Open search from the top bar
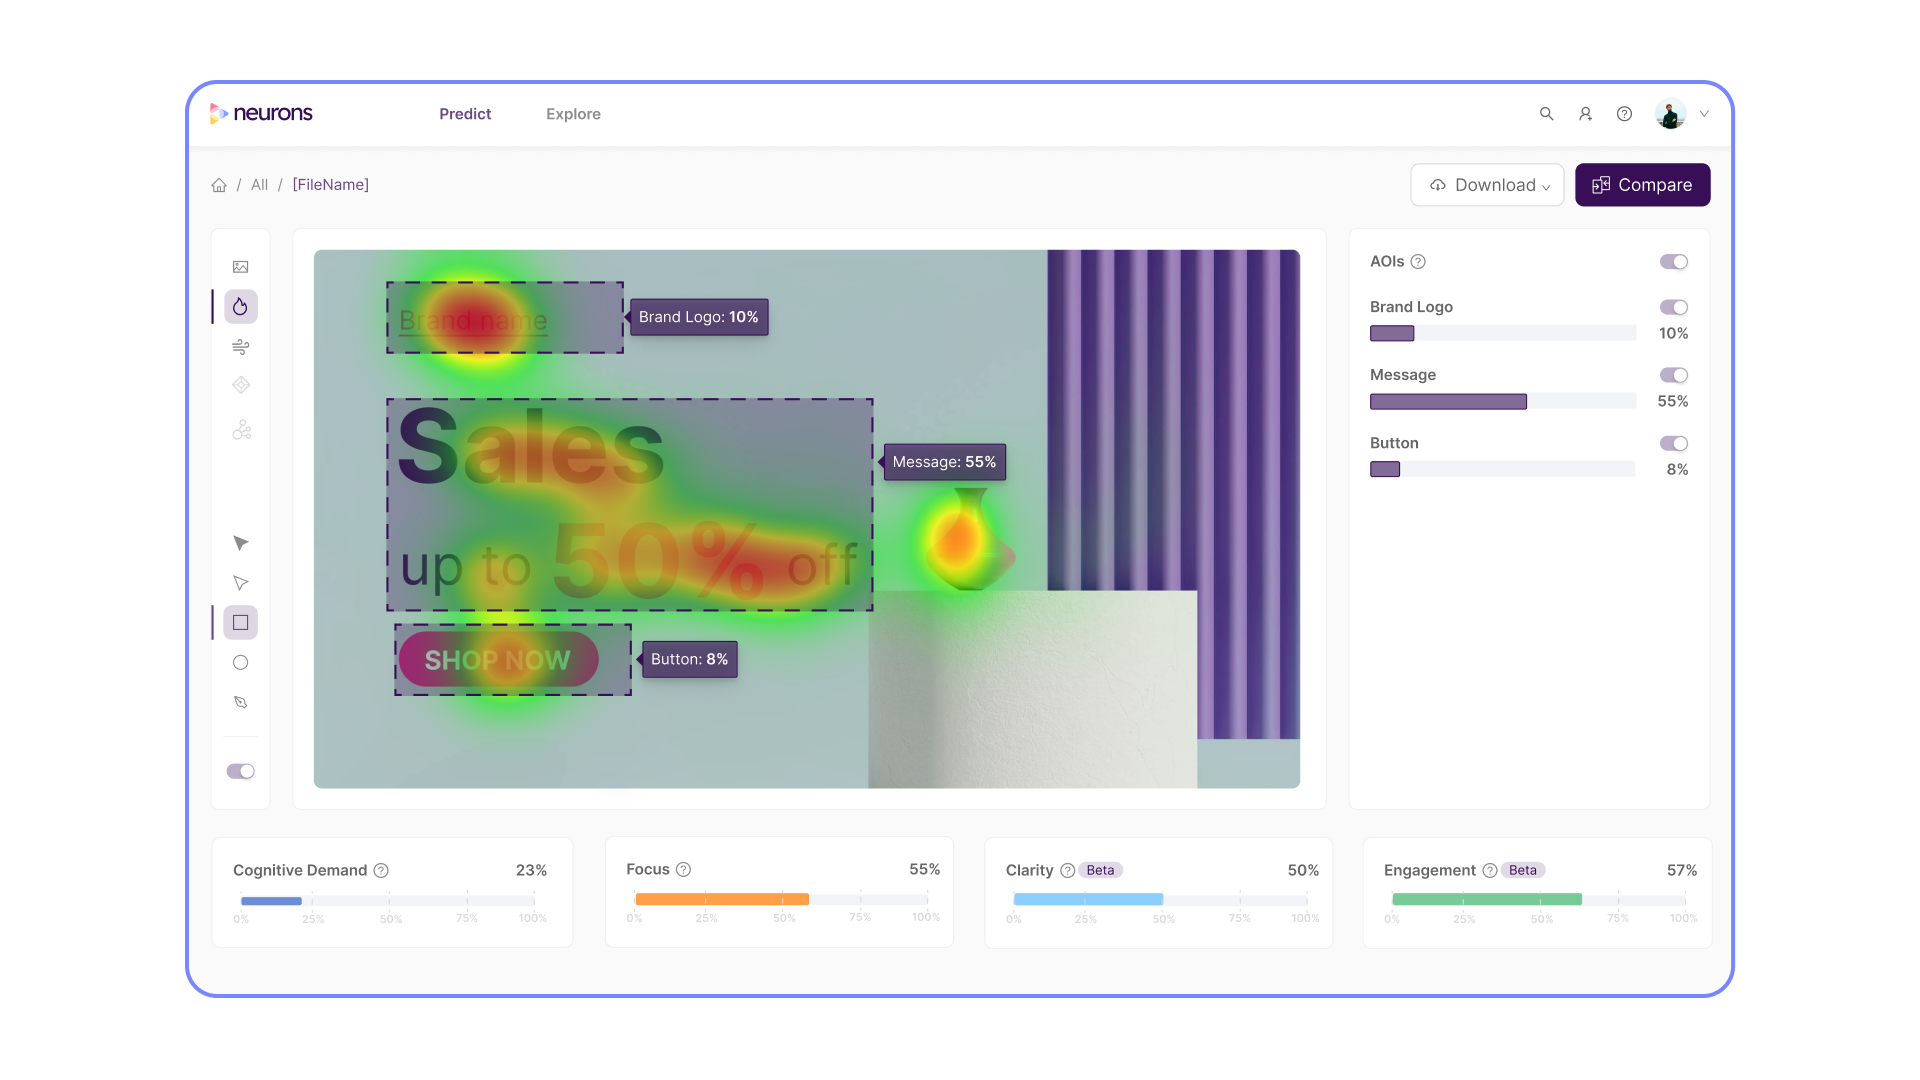 click(1546, 114)
